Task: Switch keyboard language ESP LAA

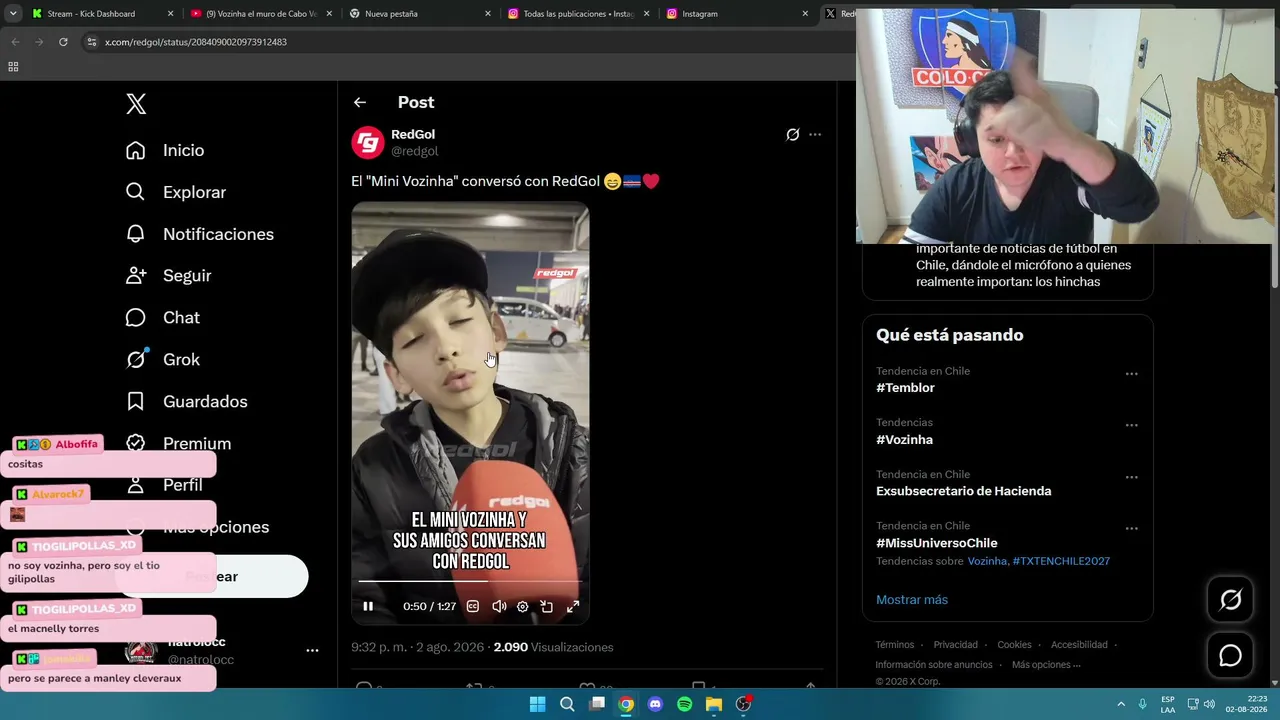Action: point(1168,704)
